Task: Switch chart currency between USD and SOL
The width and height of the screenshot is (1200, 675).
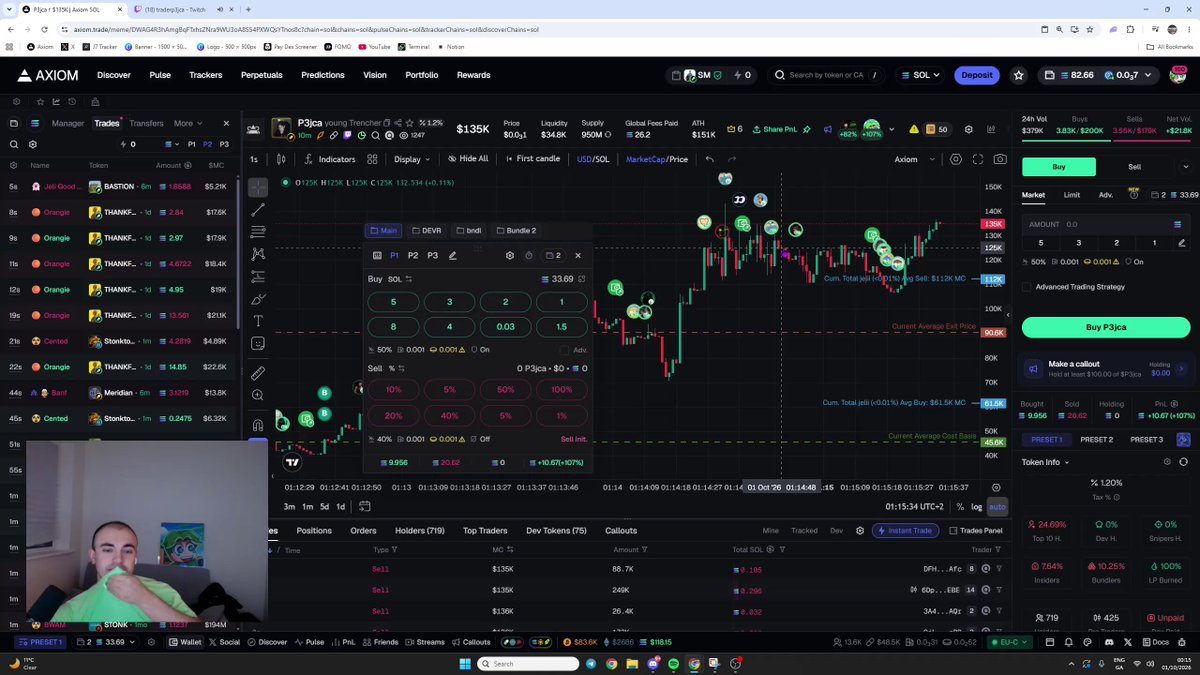Action: (592, 159)
